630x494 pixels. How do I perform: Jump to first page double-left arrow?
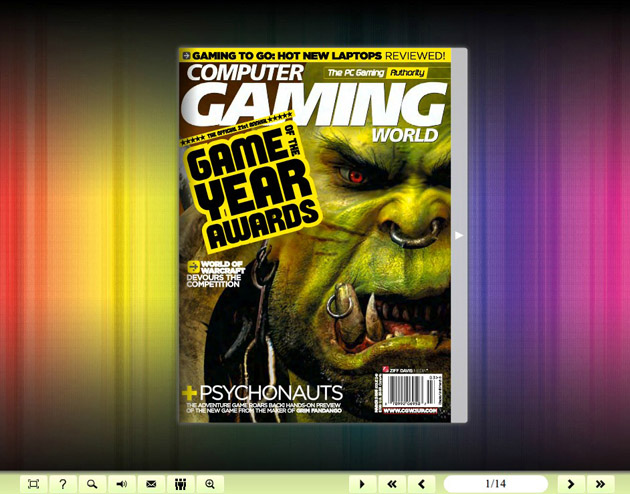tap(392, 484)
